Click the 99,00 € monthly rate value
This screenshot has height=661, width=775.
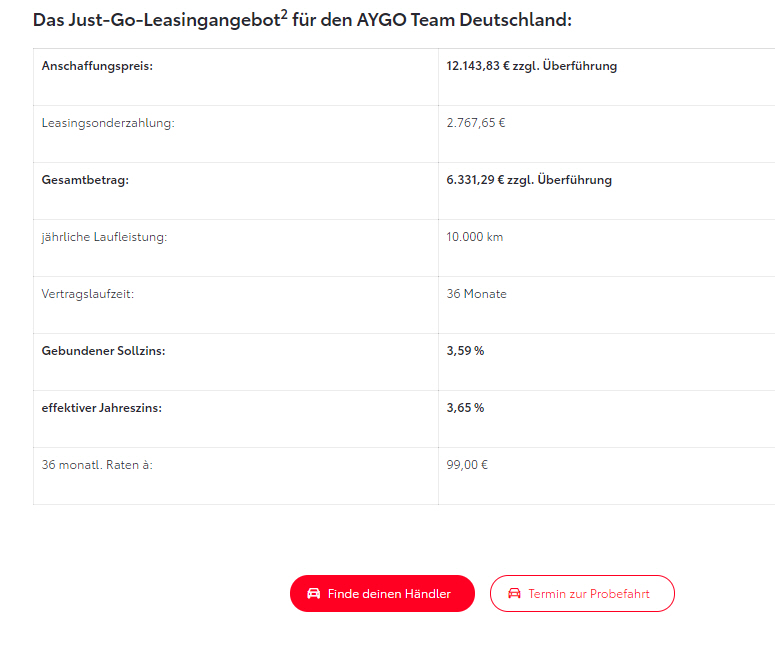pos(467,465)
